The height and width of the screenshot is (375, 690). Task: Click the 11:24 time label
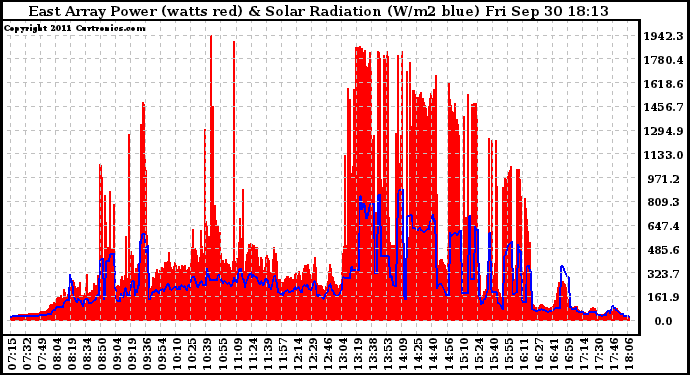pos(252,354)
